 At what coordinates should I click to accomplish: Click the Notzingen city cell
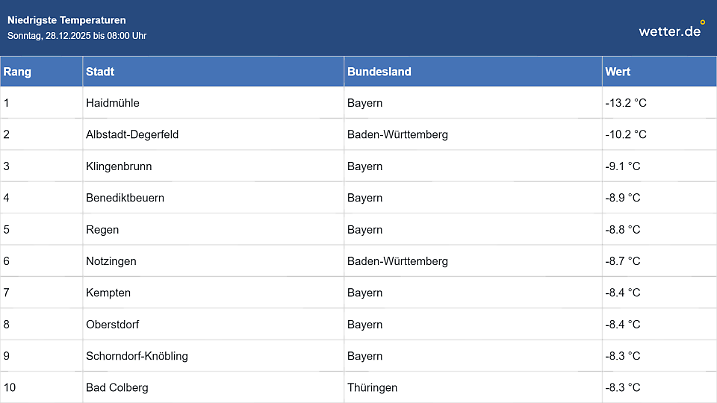111,261
